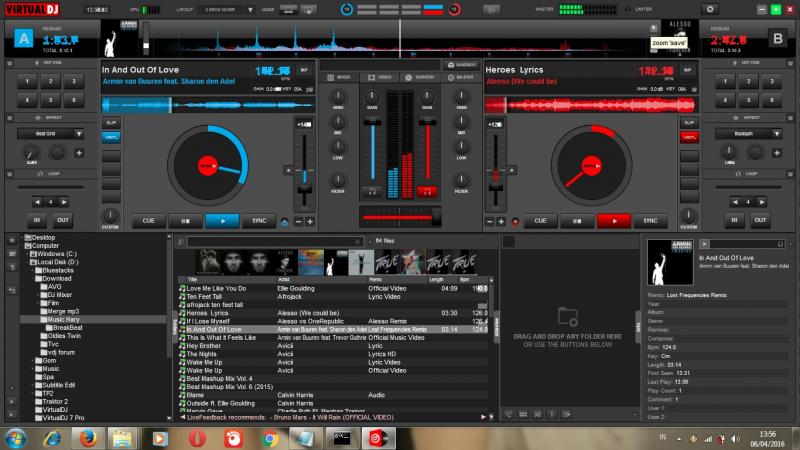Set loop IN point on deck A
This screenshot has height=450, width=800.
pyautogui.click(x=37, y=220)
